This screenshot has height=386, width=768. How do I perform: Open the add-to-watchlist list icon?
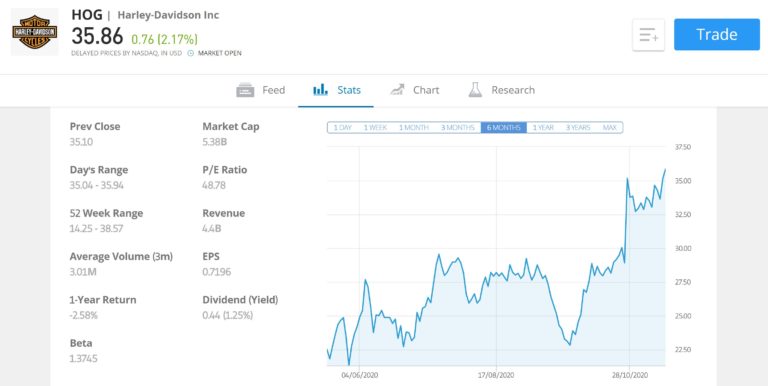tap(648, 35)
